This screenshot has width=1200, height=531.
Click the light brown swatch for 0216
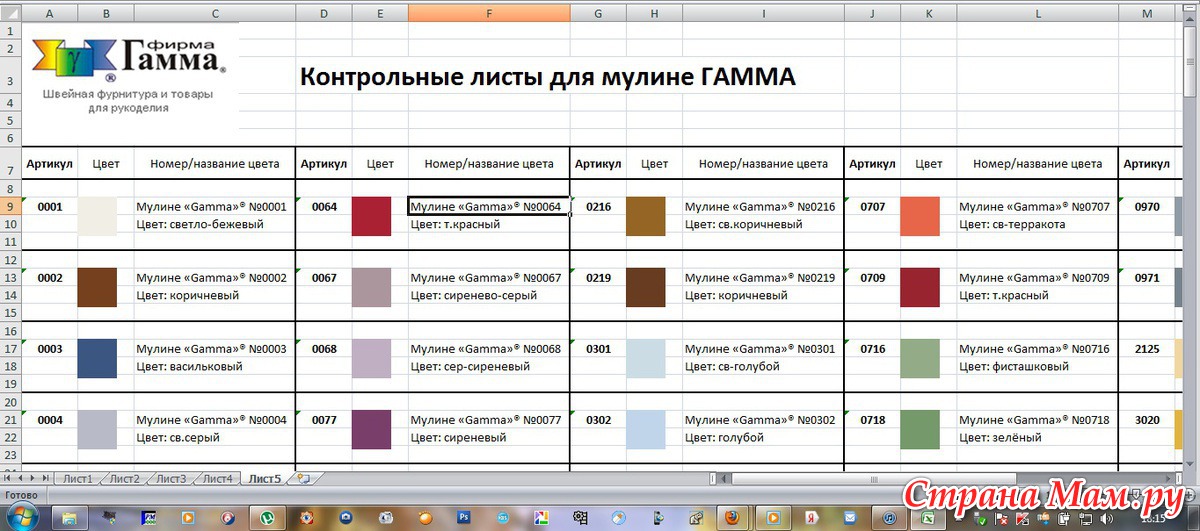click(645, 216)
